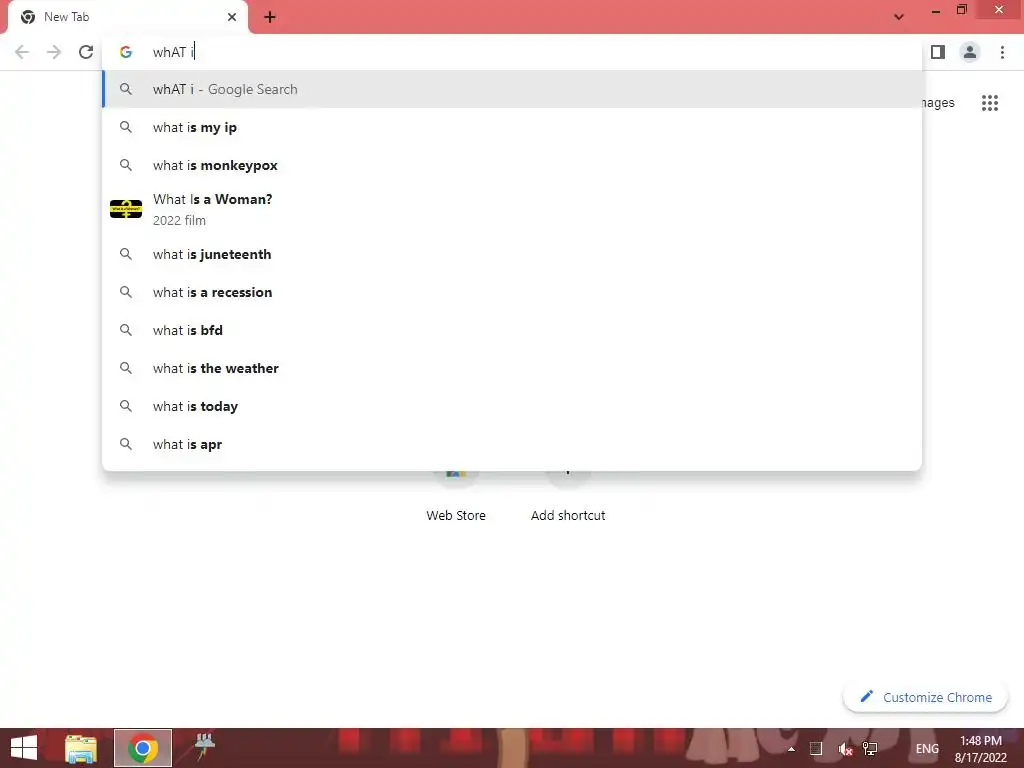The height and width of the screenshot is (768, 1024).
Task: Select 'whAT i - Google Search' suggestion
Action: click(512, 89)
